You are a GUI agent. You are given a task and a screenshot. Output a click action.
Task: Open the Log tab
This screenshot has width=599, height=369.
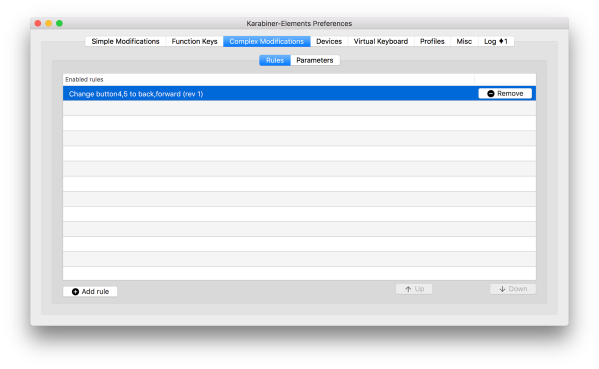(496, 41)
